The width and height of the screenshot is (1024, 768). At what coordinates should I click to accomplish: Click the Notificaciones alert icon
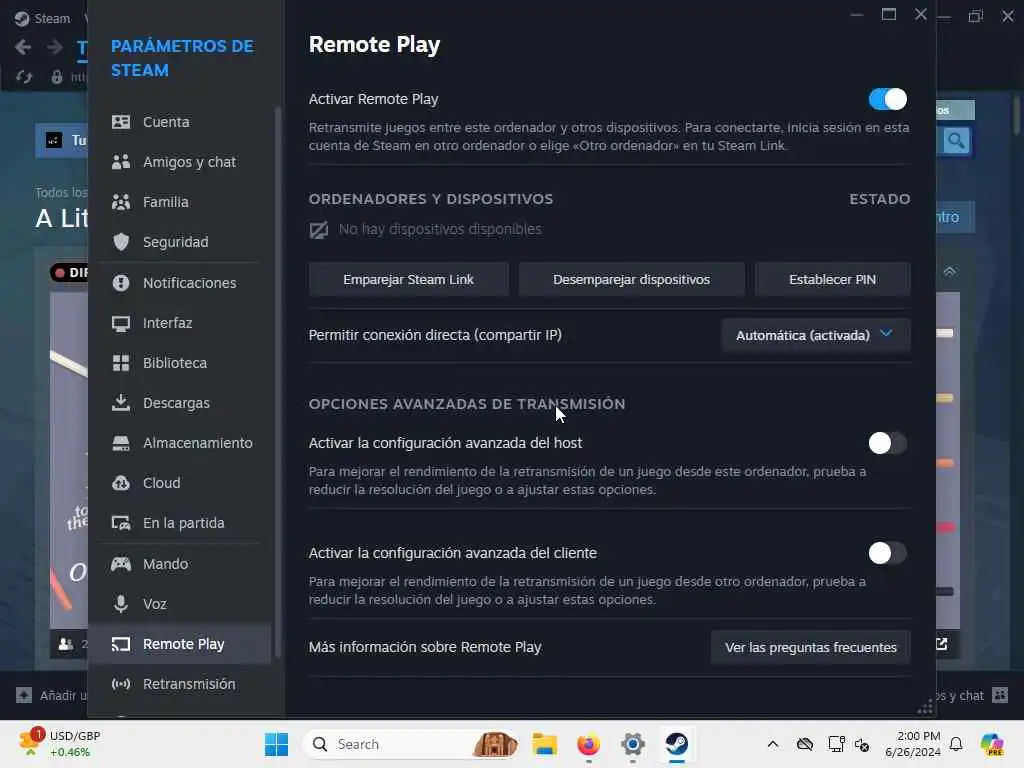[121, 283]
